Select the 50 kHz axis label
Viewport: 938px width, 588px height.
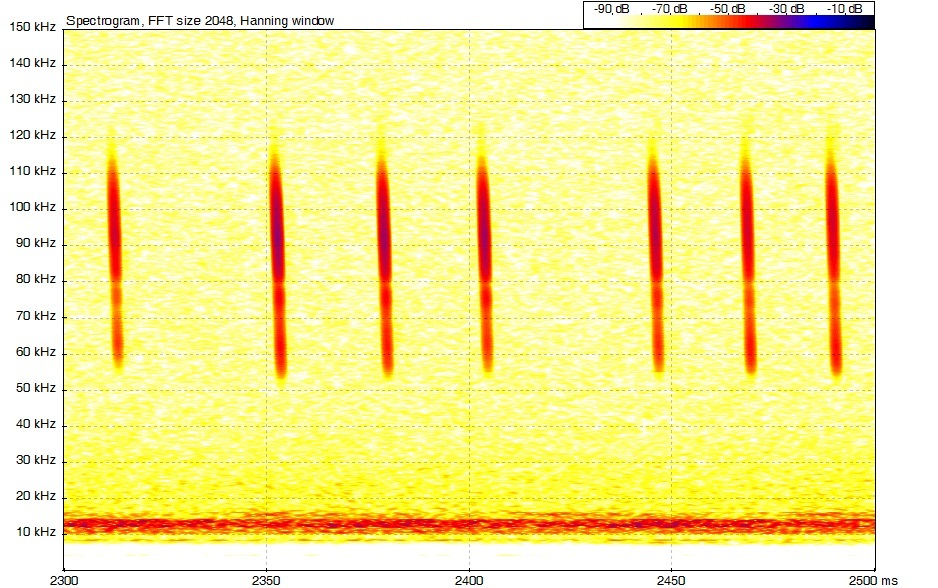coord(36,388)
